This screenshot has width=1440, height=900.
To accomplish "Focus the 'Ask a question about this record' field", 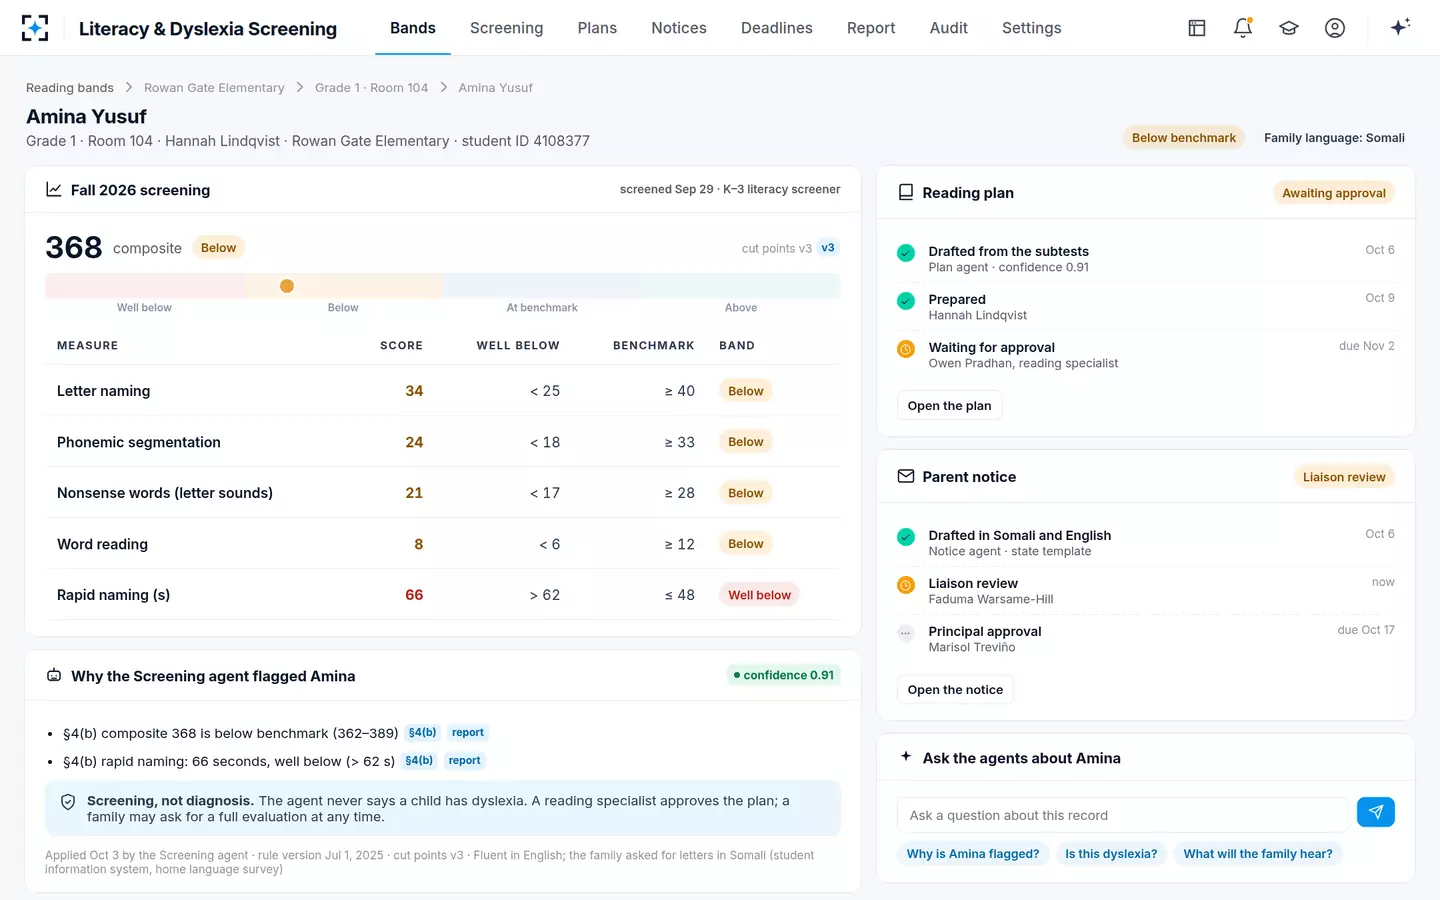I will (1123, 815).
